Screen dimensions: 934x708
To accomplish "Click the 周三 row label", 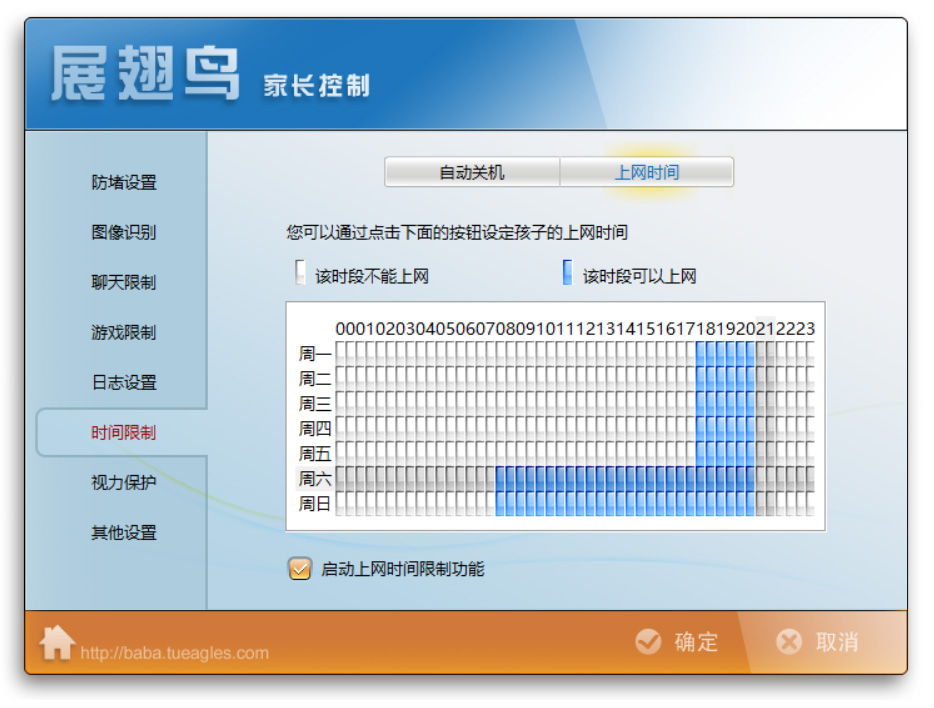I will [315, 404].
